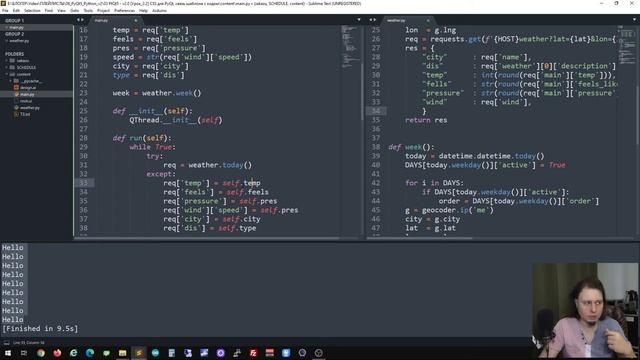The width and height of the screenshot is (640, 360).
Task: Open Calculator from taskbar
Action: click(x=171, y=353)
